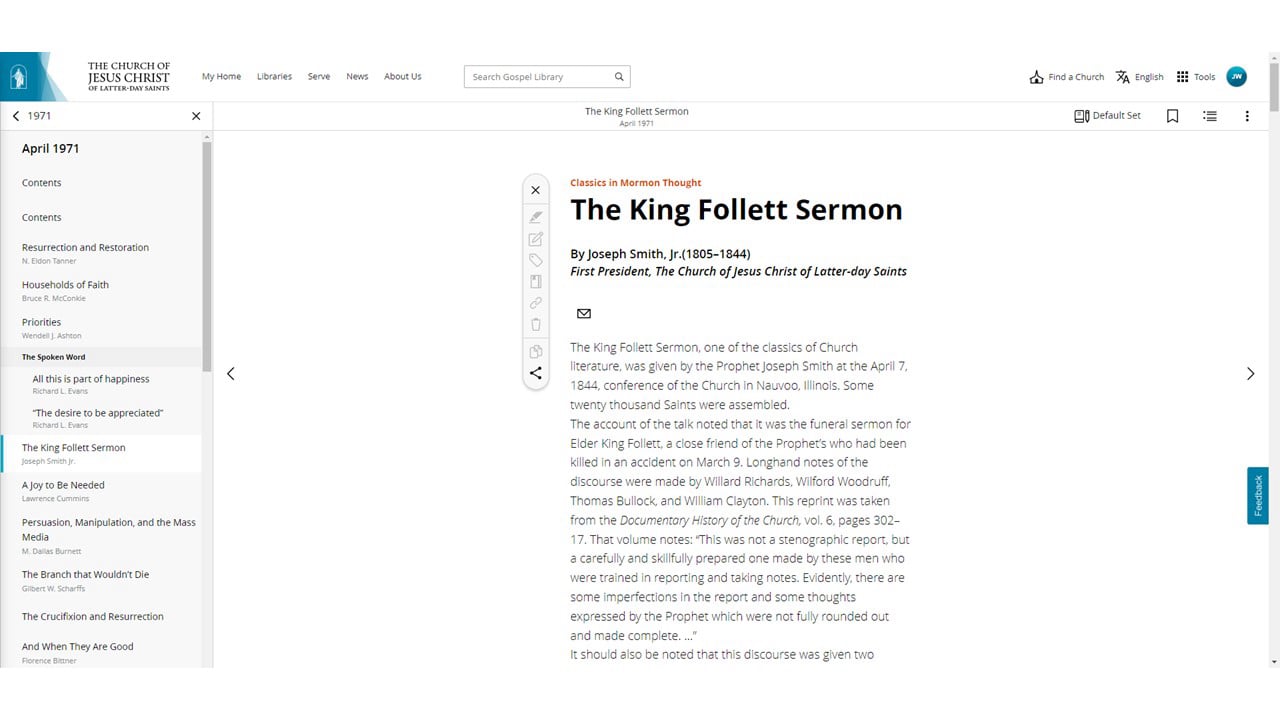Open the Libraries menu
Image resolution: width=1280 pixels, height=720 pixels.
pyautogui.click(x=274, y=77)
